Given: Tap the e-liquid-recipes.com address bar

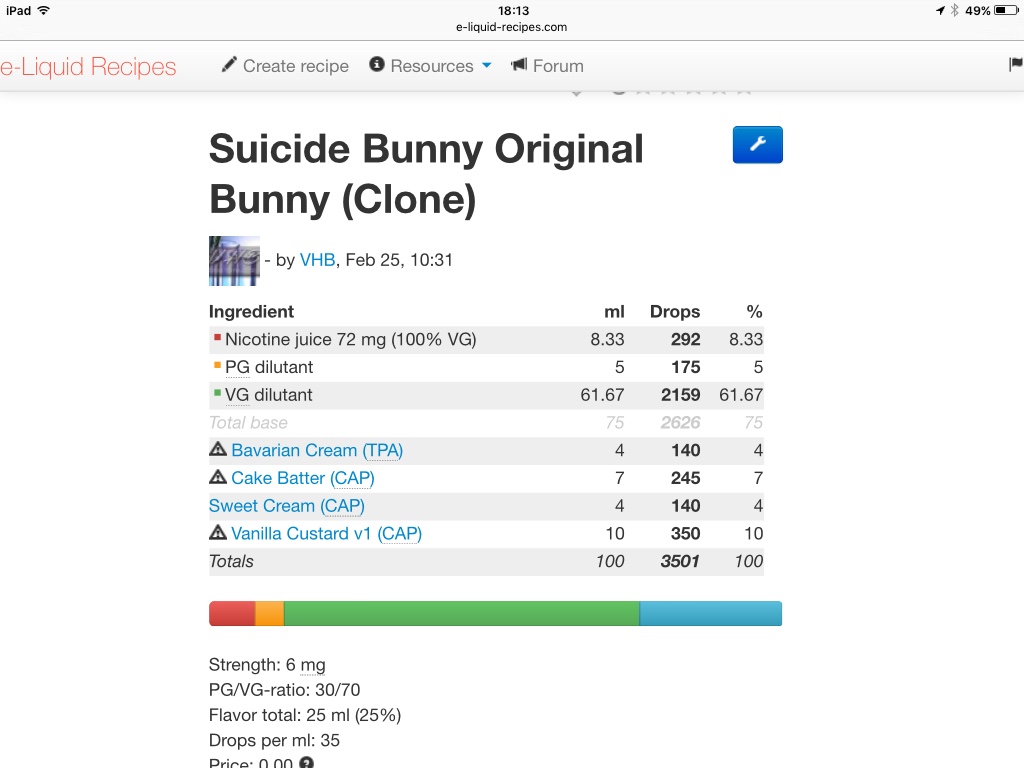Looking at the screenshot, I should pyautogui.click(x=511, y=27).
